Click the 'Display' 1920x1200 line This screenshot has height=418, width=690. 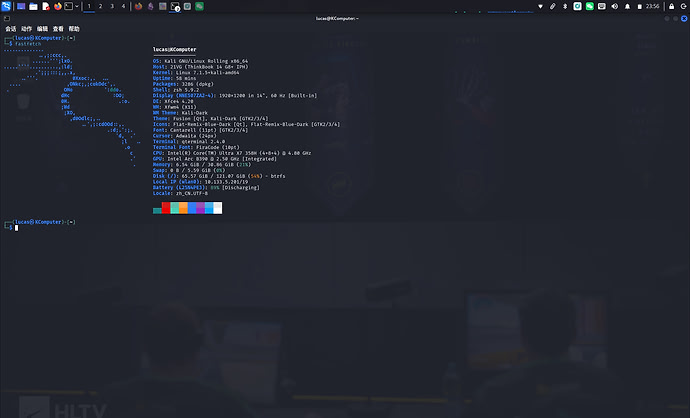click(235, 95)
